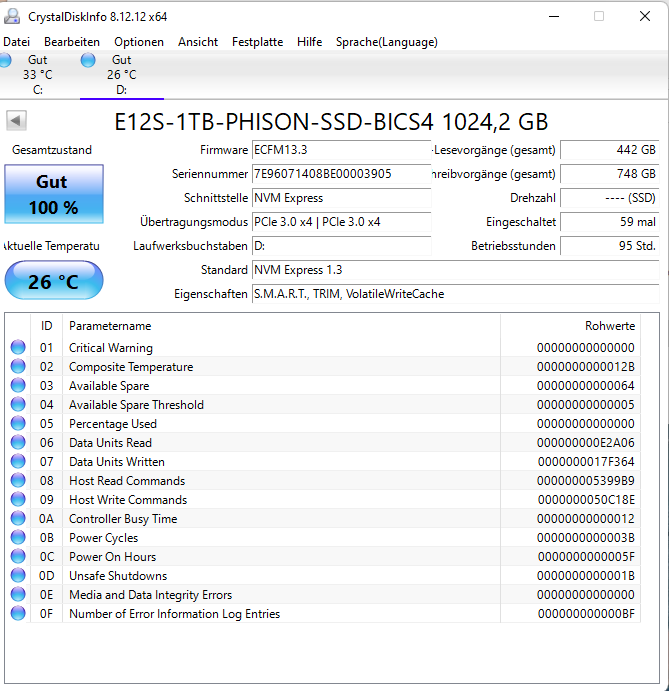Click the blue health orb of drive D:
This screenshot has height=691, width=669.
(88, 60)
